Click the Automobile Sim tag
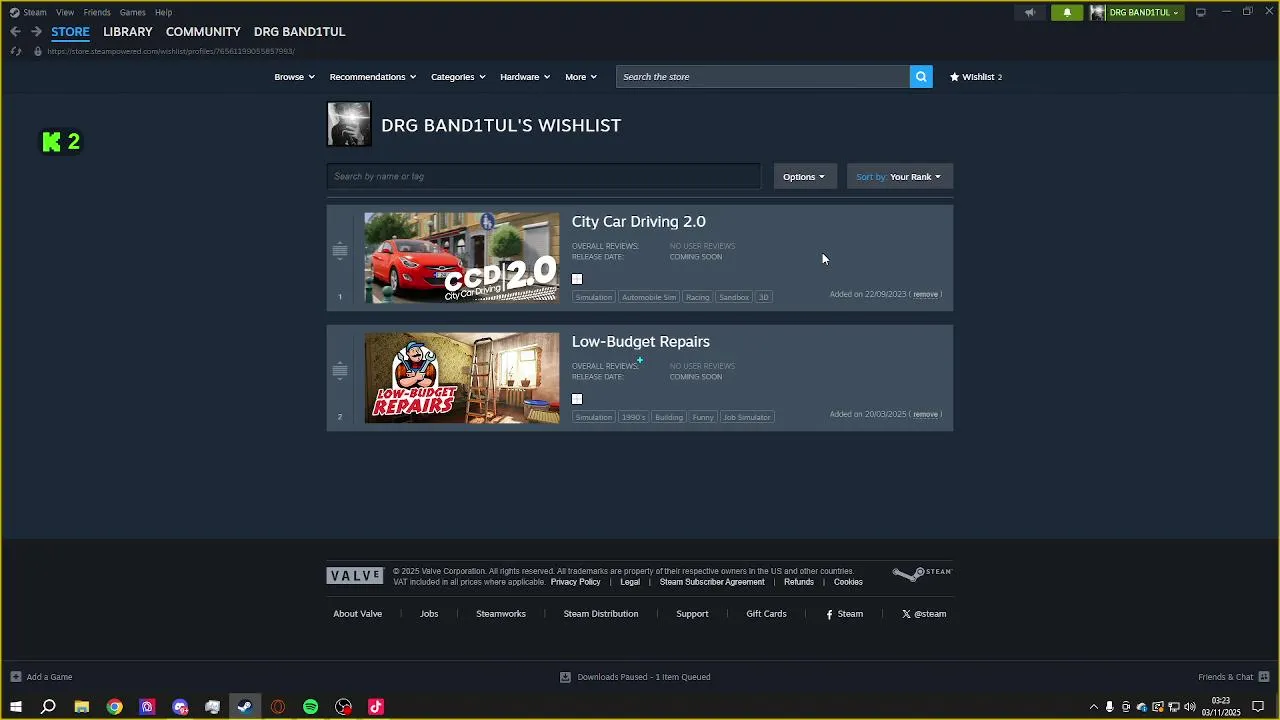 coord(649,297)
